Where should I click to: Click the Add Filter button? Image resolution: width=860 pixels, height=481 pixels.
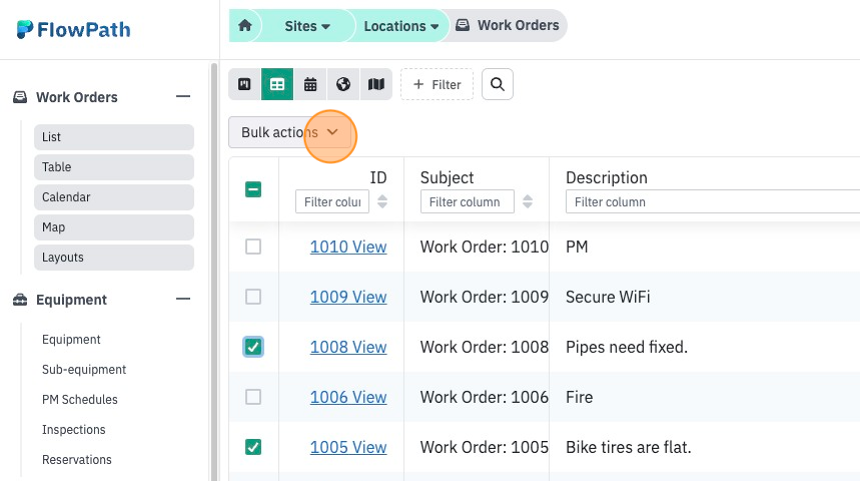point(437,84)
